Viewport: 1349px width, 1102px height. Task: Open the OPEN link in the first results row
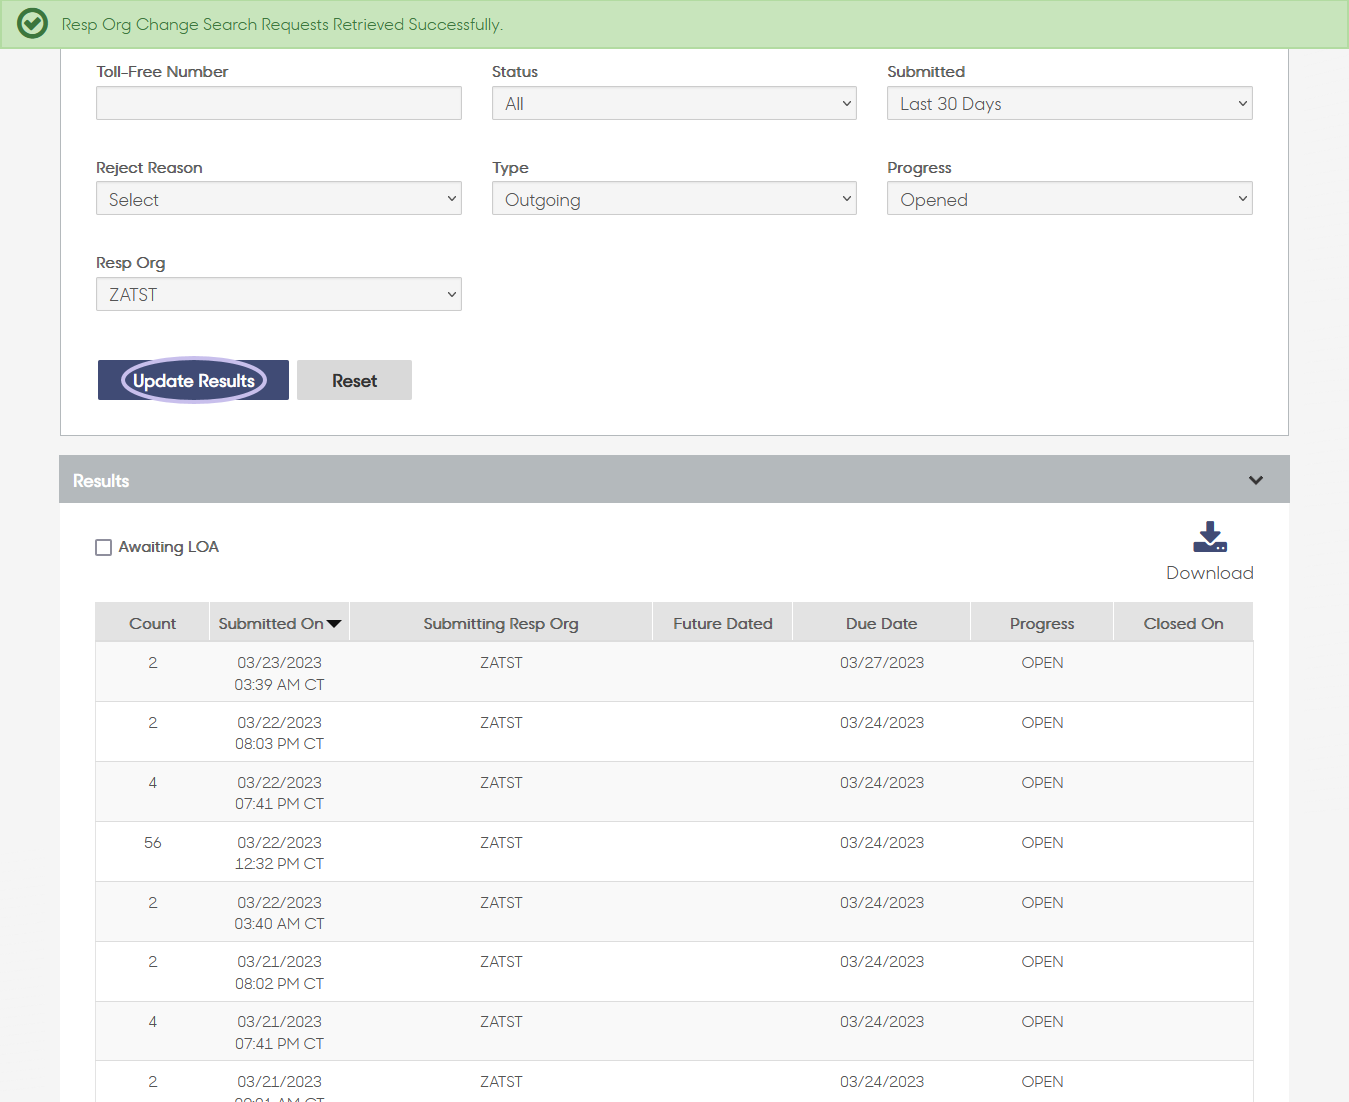point(1042,662)
